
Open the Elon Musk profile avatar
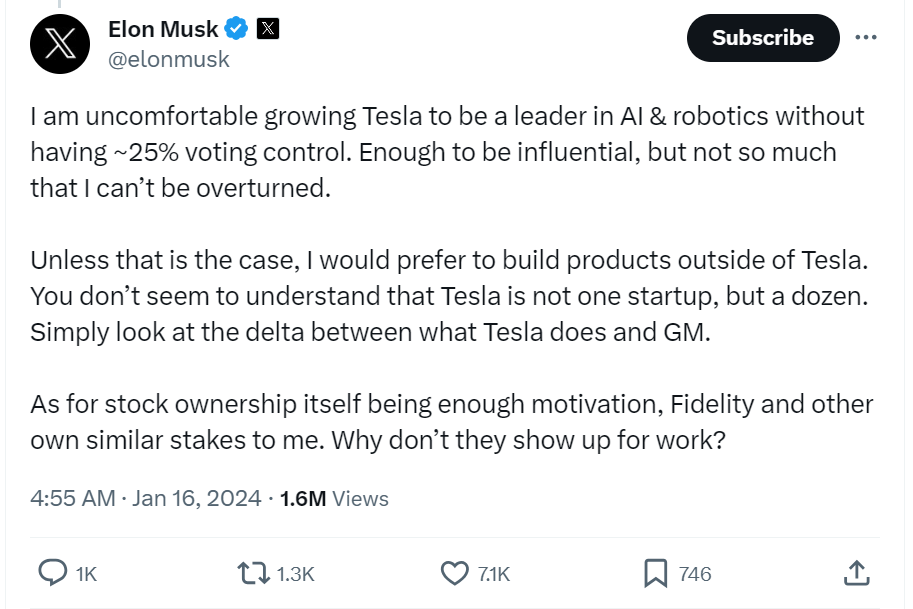tap(61, 44)
